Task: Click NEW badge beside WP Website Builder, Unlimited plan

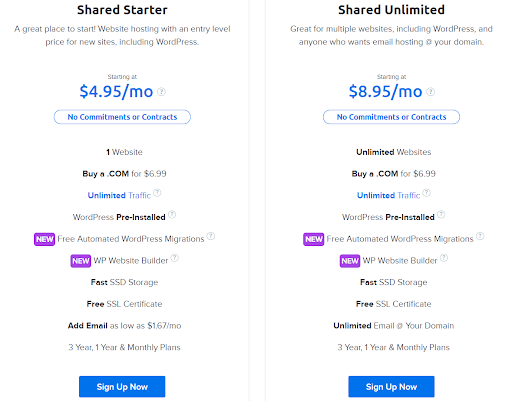Action: tap(350, 261)
